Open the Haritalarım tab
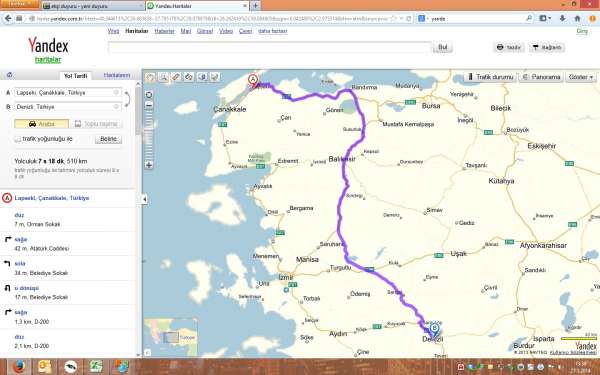 point(117,75)
